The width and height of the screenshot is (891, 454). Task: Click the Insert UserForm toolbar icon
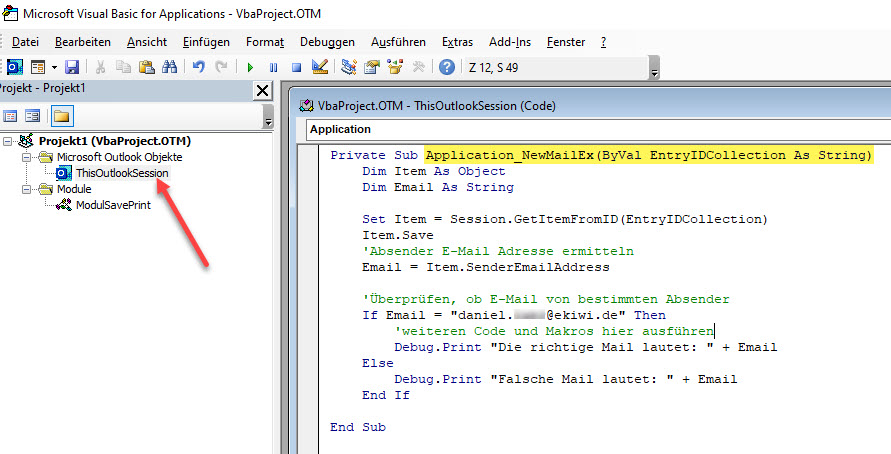38,68
